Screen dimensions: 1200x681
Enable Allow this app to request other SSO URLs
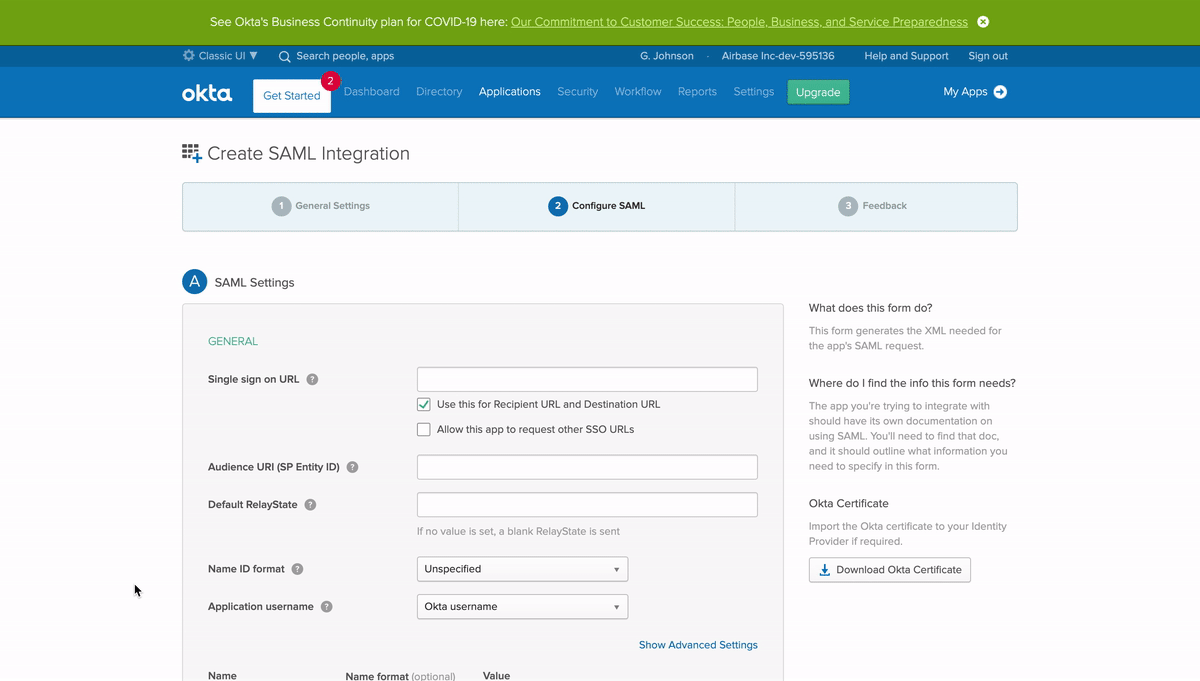pyautogui.click(x=424, y=430)
